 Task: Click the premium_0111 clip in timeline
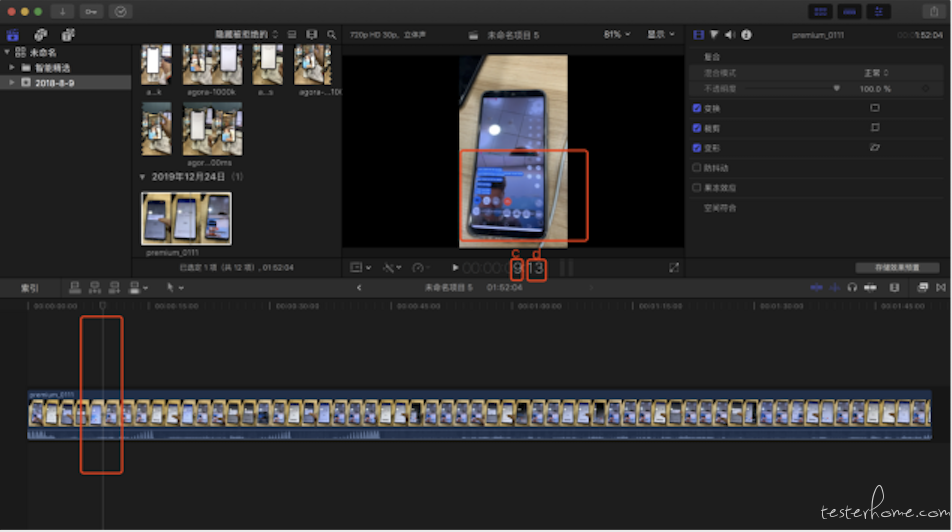[x=479, y=415]
